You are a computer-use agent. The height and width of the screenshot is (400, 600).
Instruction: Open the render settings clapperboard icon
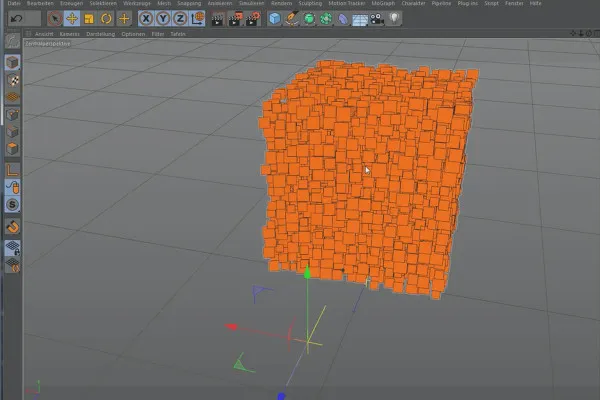(253, 19)
